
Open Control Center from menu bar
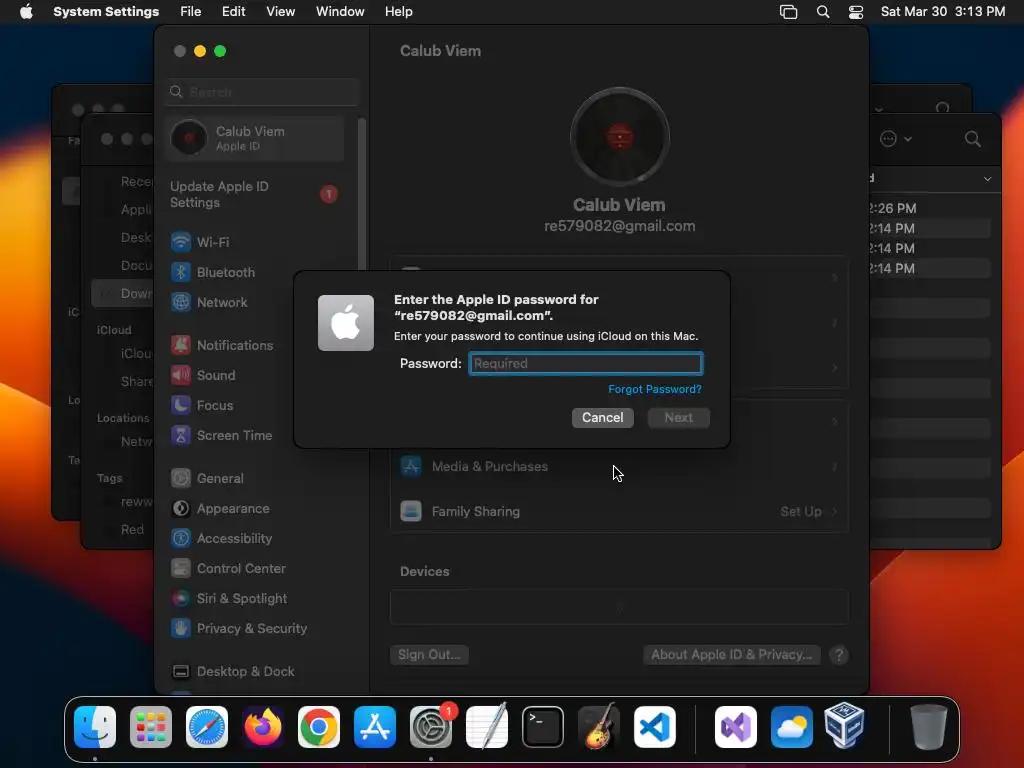click(x=856, y=12)
